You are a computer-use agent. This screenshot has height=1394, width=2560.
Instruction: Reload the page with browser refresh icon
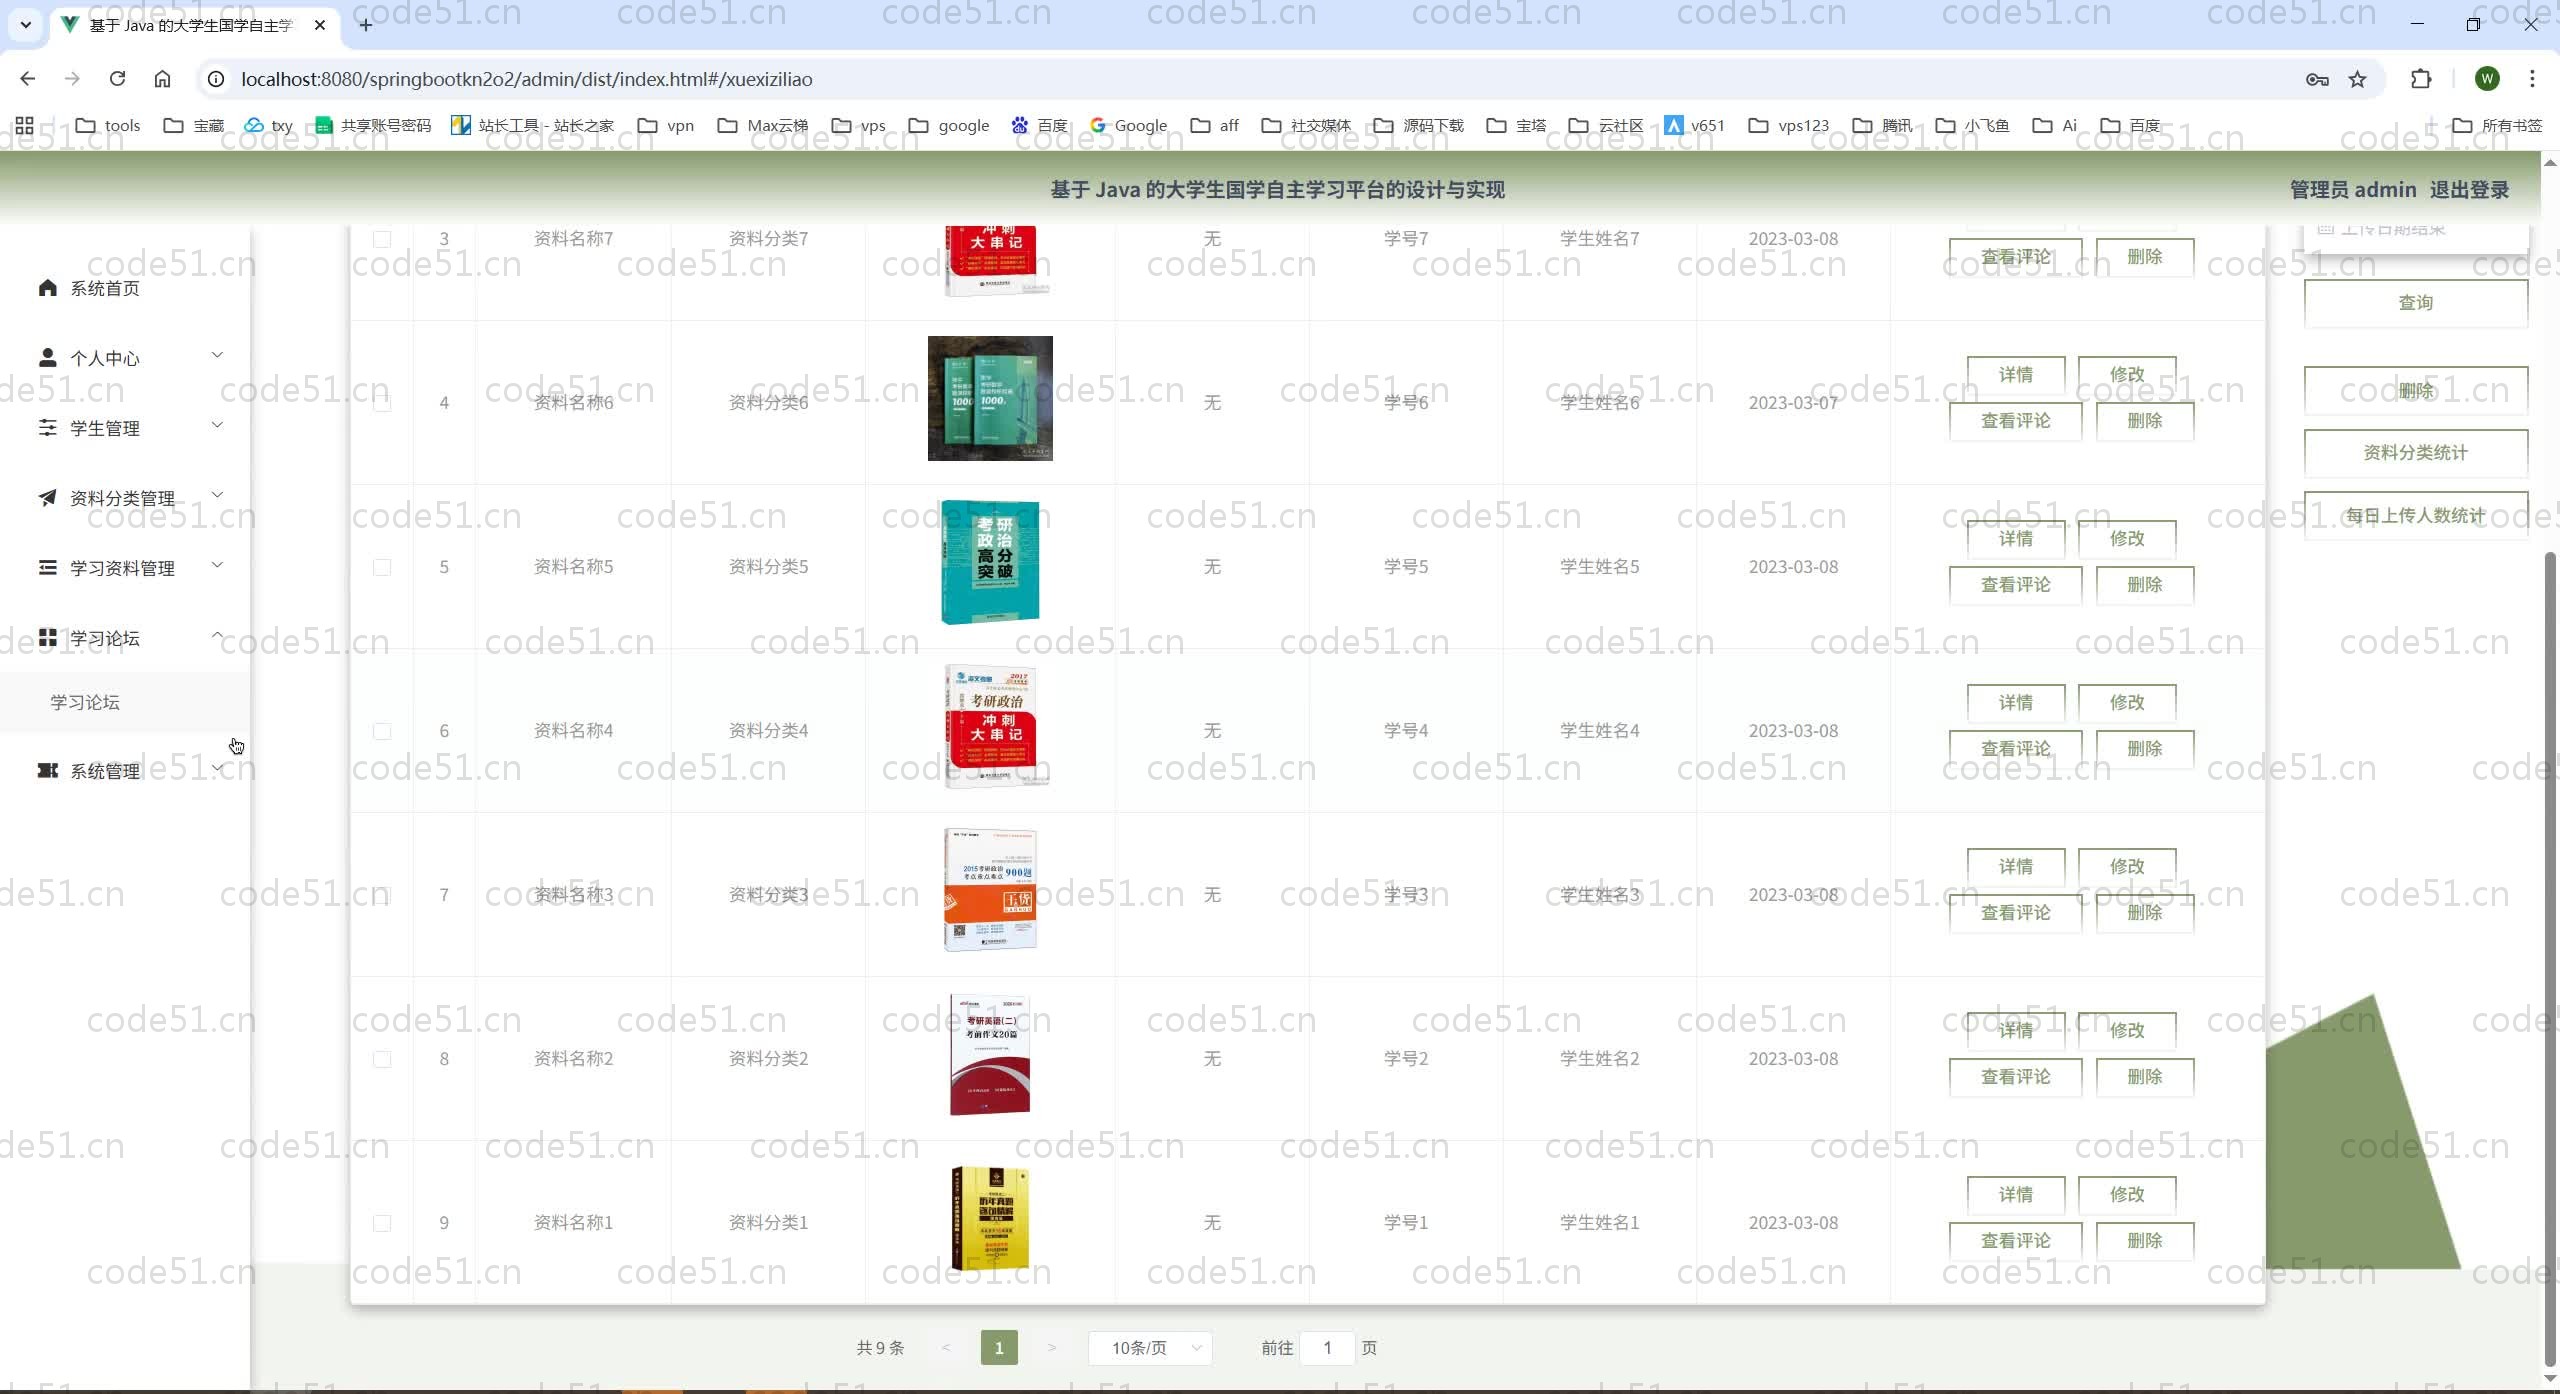117,79
